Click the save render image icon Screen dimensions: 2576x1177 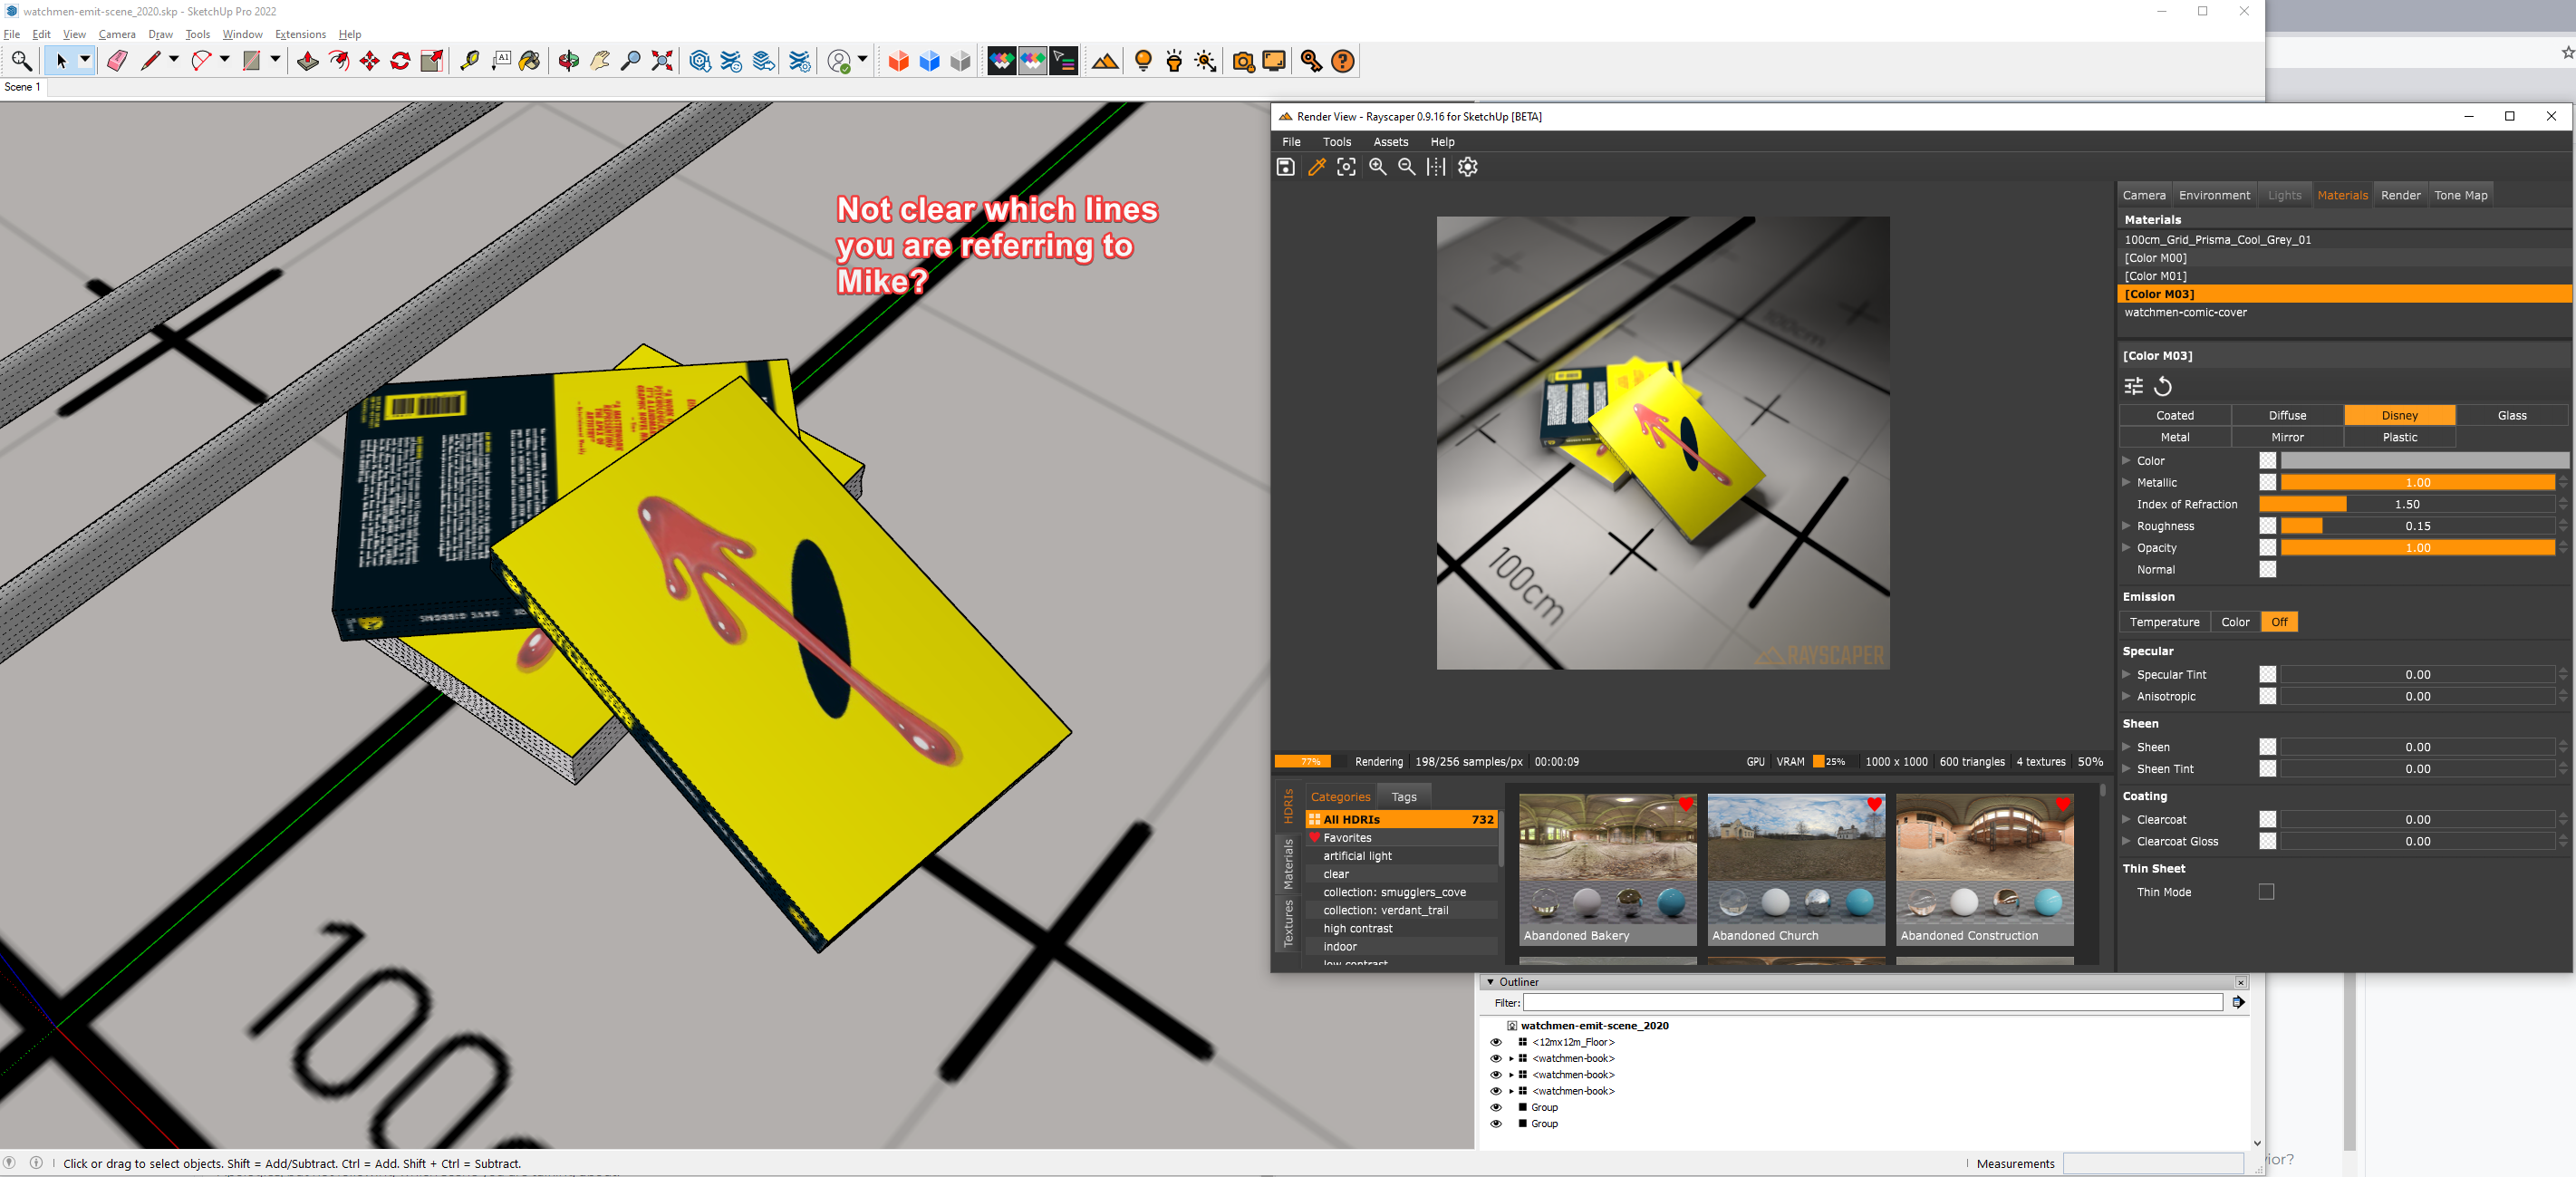coord(1286,167)
